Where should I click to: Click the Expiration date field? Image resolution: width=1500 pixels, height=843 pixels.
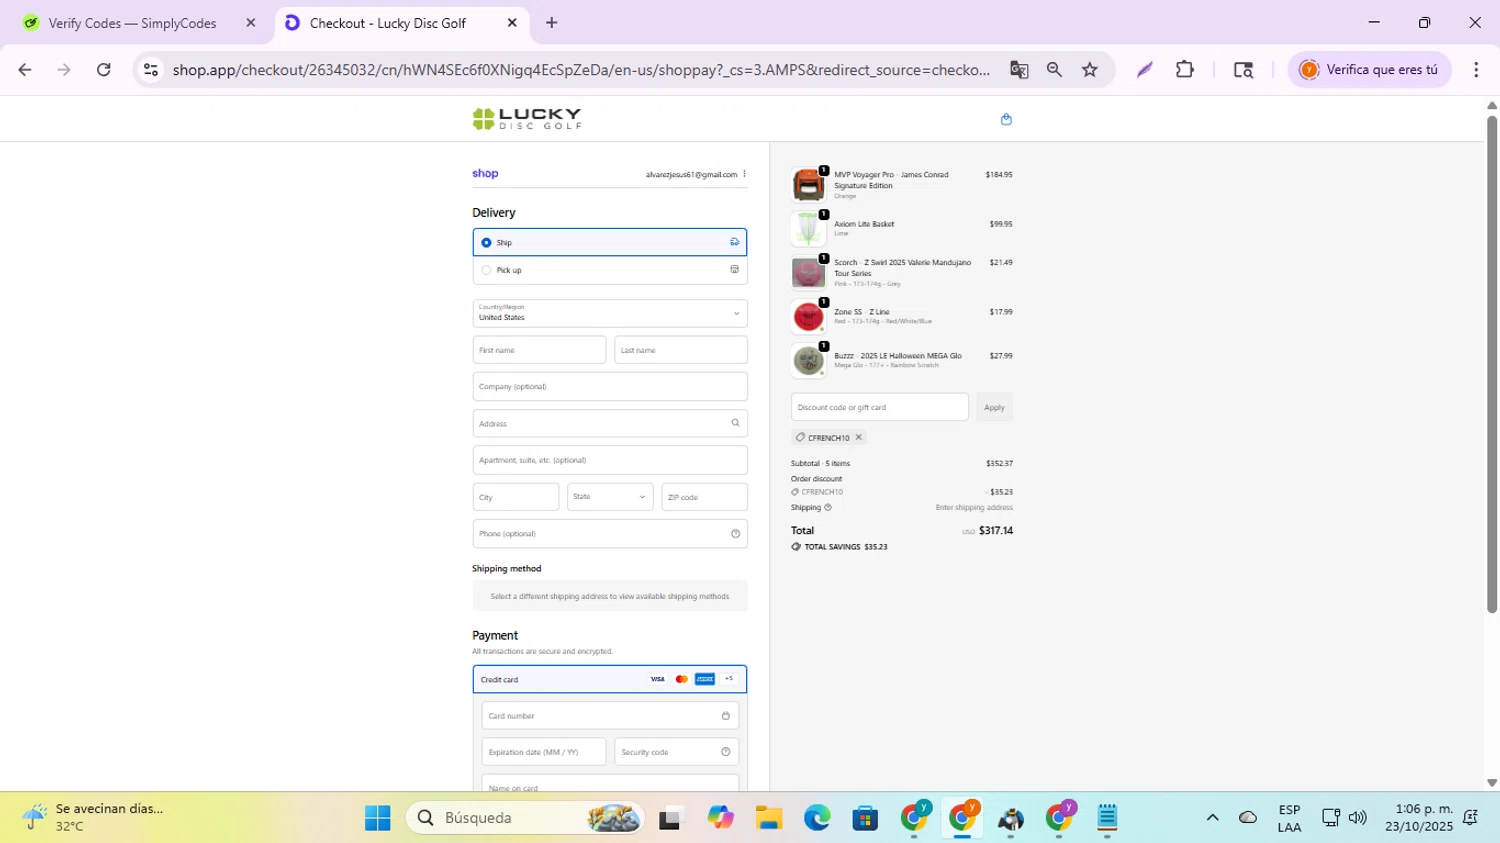point(544,752)
